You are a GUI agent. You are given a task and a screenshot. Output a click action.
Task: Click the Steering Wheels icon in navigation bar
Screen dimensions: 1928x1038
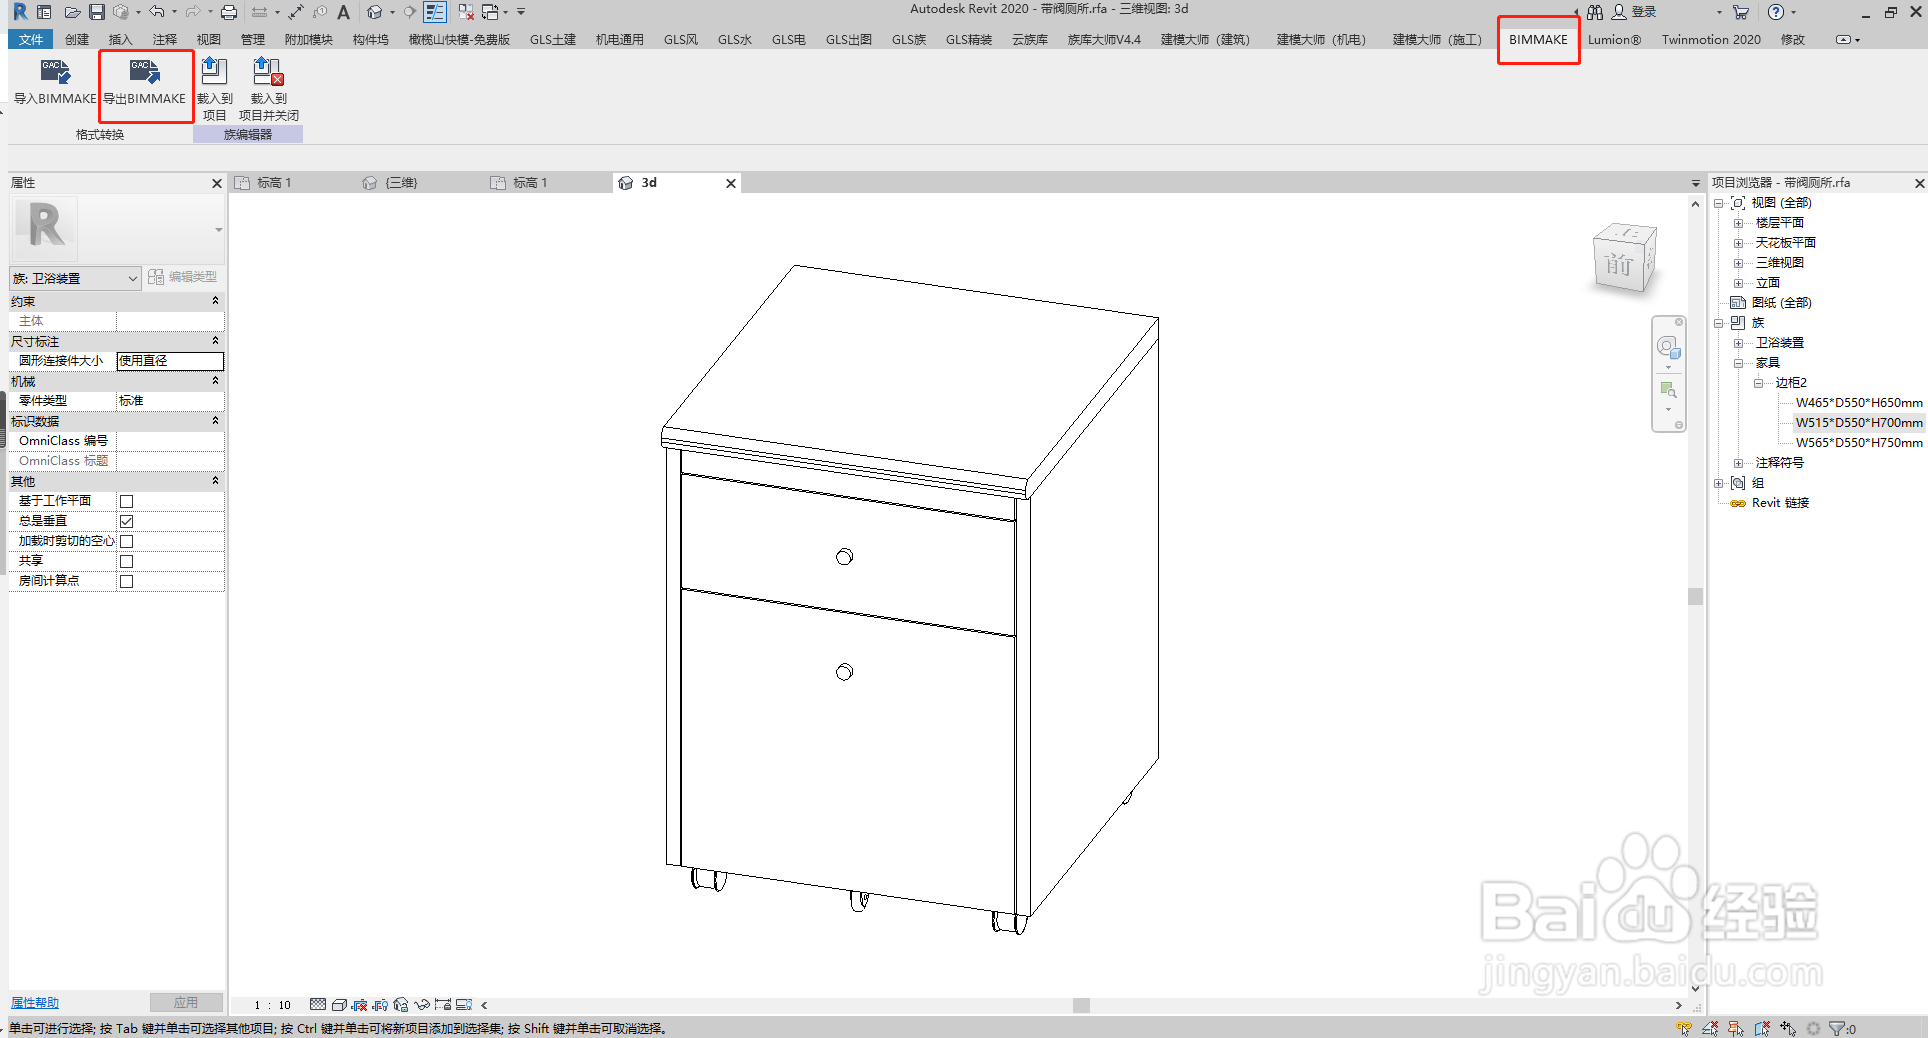pyautogui.click(x=1668, y=346)
